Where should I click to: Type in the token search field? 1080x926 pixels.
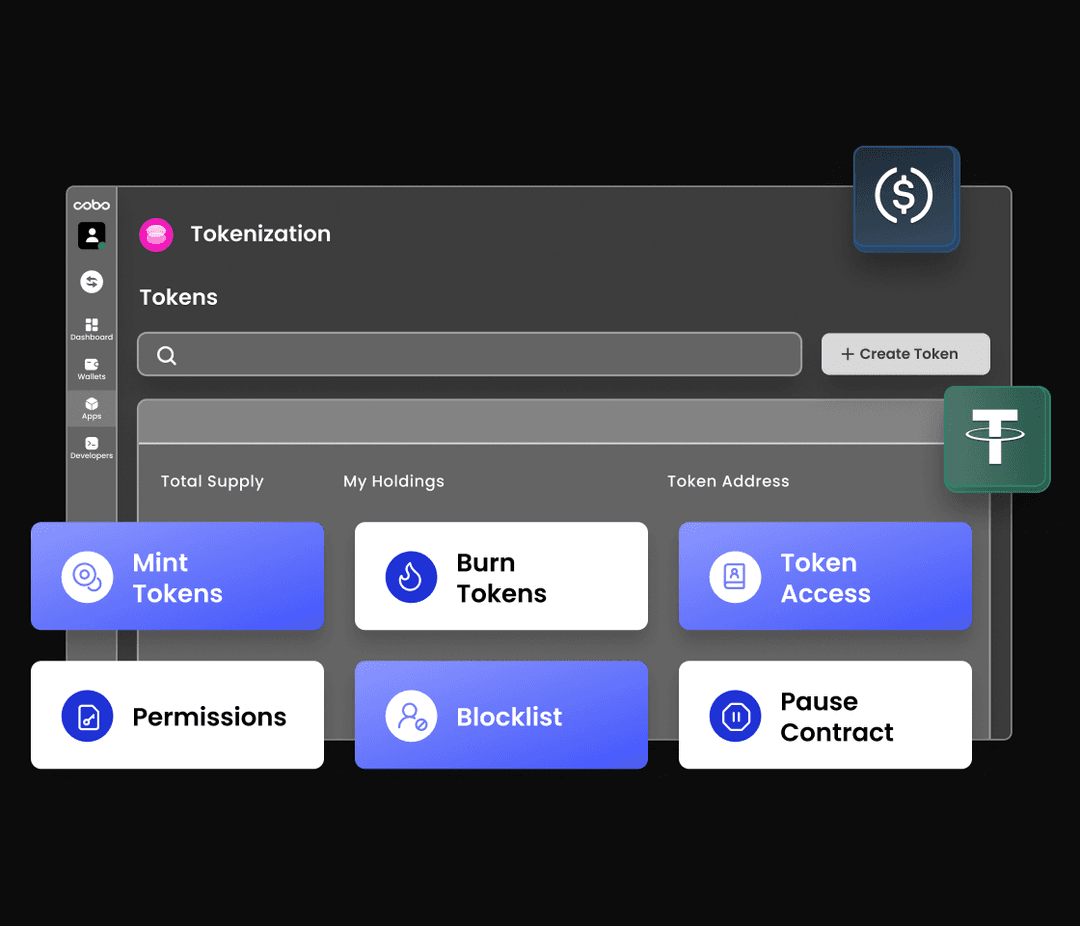pos(480,355)
